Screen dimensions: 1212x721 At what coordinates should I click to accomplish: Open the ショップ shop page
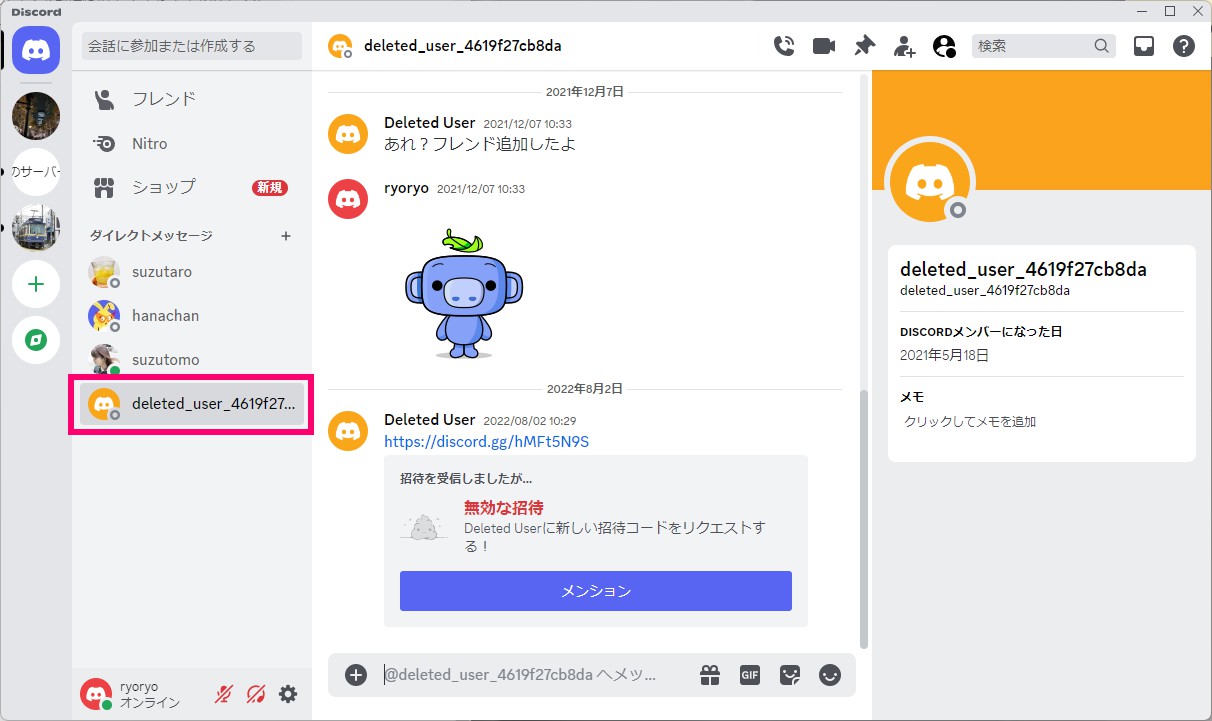click(192, 187)
